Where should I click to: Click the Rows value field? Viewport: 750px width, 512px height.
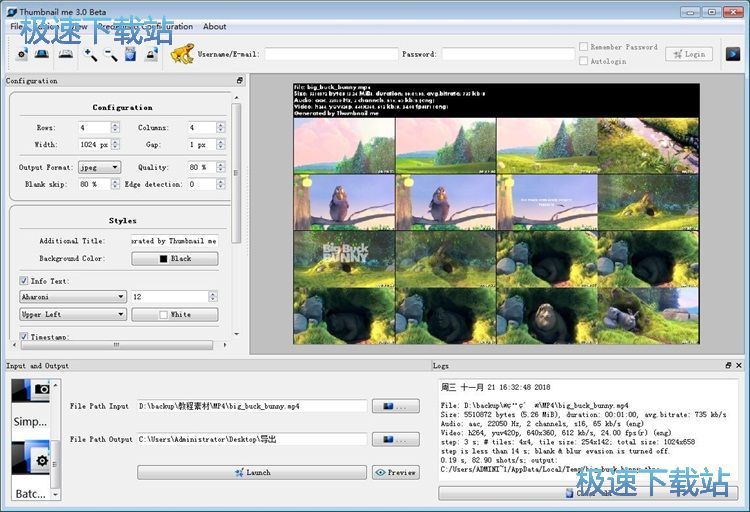click(x=95, y=127)
